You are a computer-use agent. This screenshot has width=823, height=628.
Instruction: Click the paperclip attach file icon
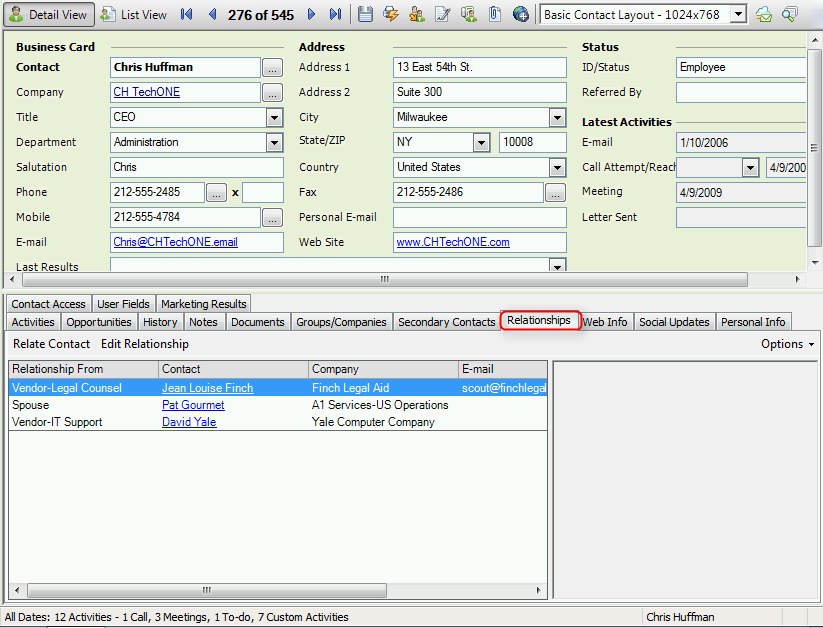tap(494, 14)
